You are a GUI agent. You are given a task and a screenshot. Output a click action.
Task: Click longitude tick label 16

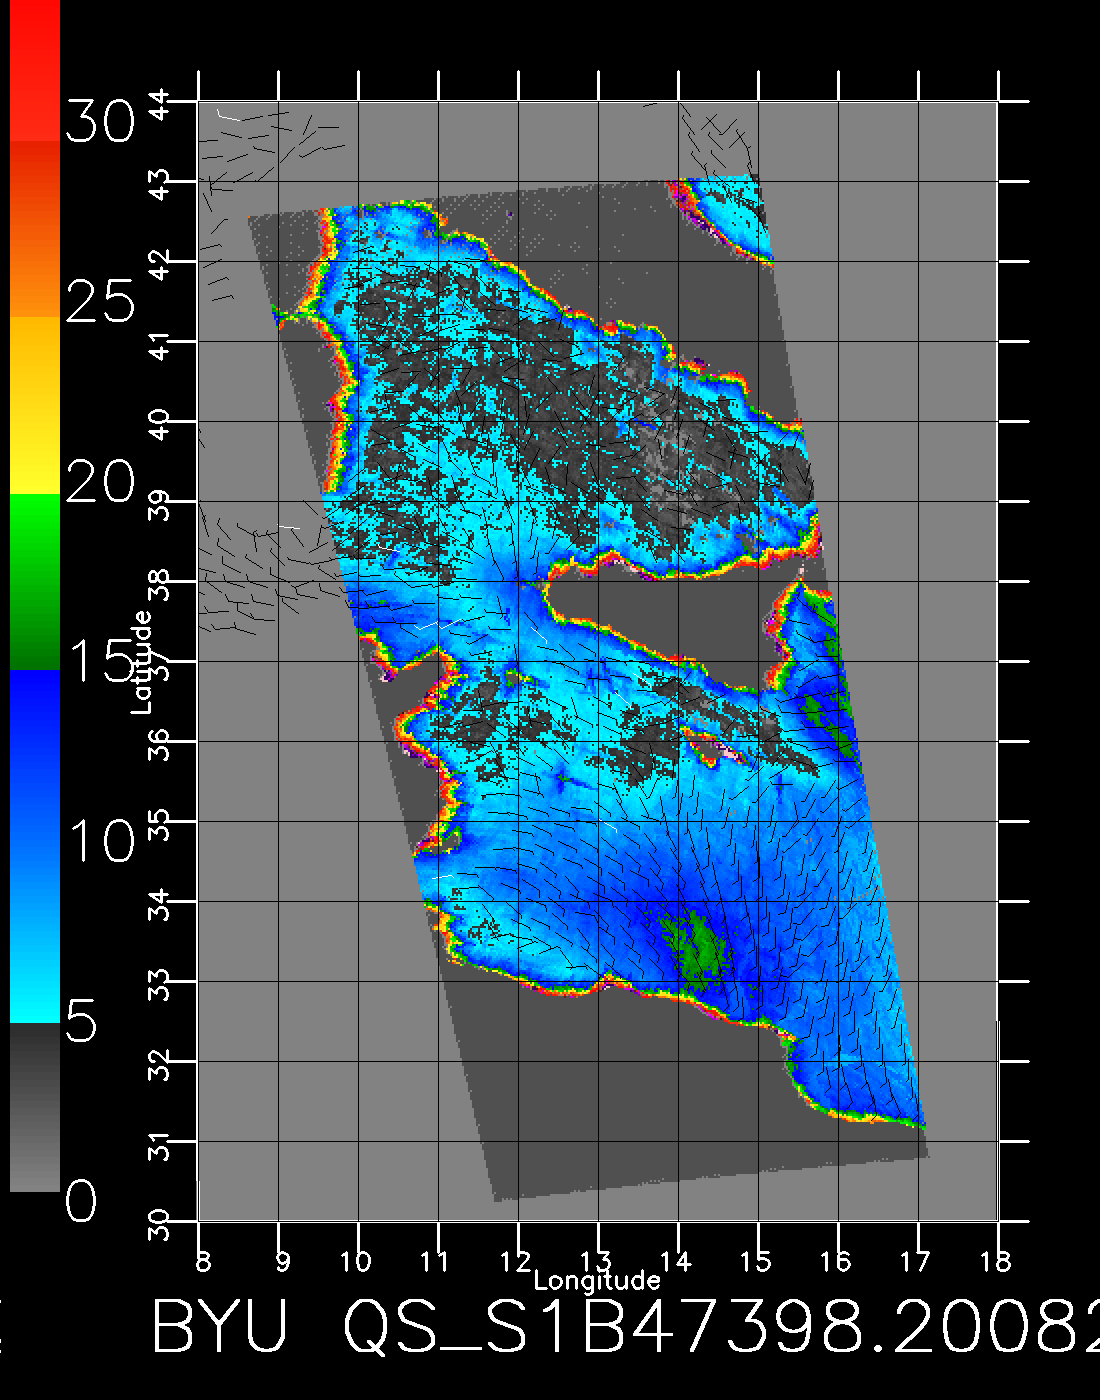[x=835, y=1260]
